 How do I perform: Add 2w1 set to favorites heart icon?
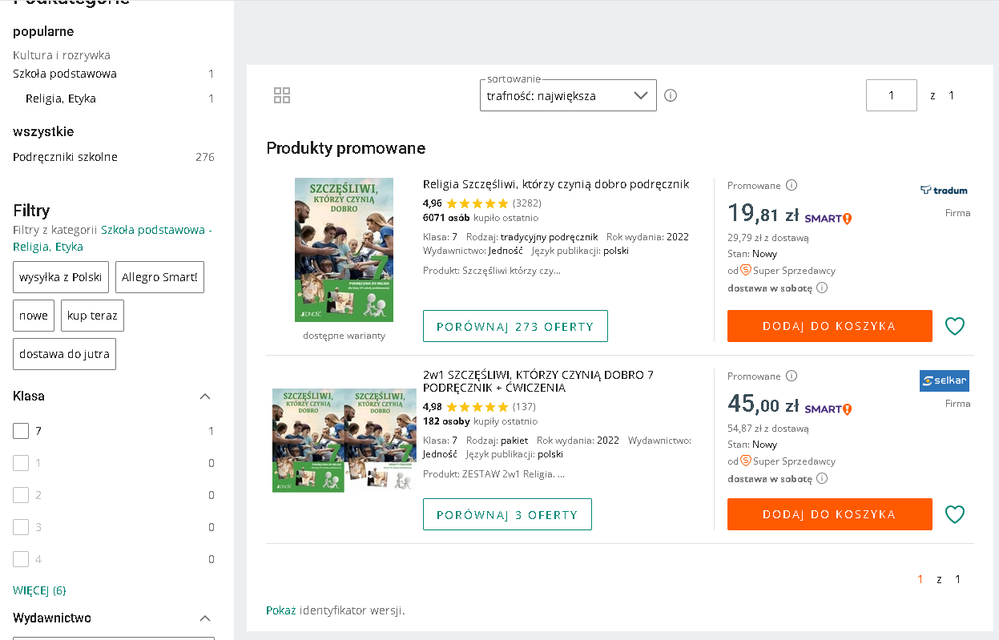pyautogui.click(x=955, y=514)
